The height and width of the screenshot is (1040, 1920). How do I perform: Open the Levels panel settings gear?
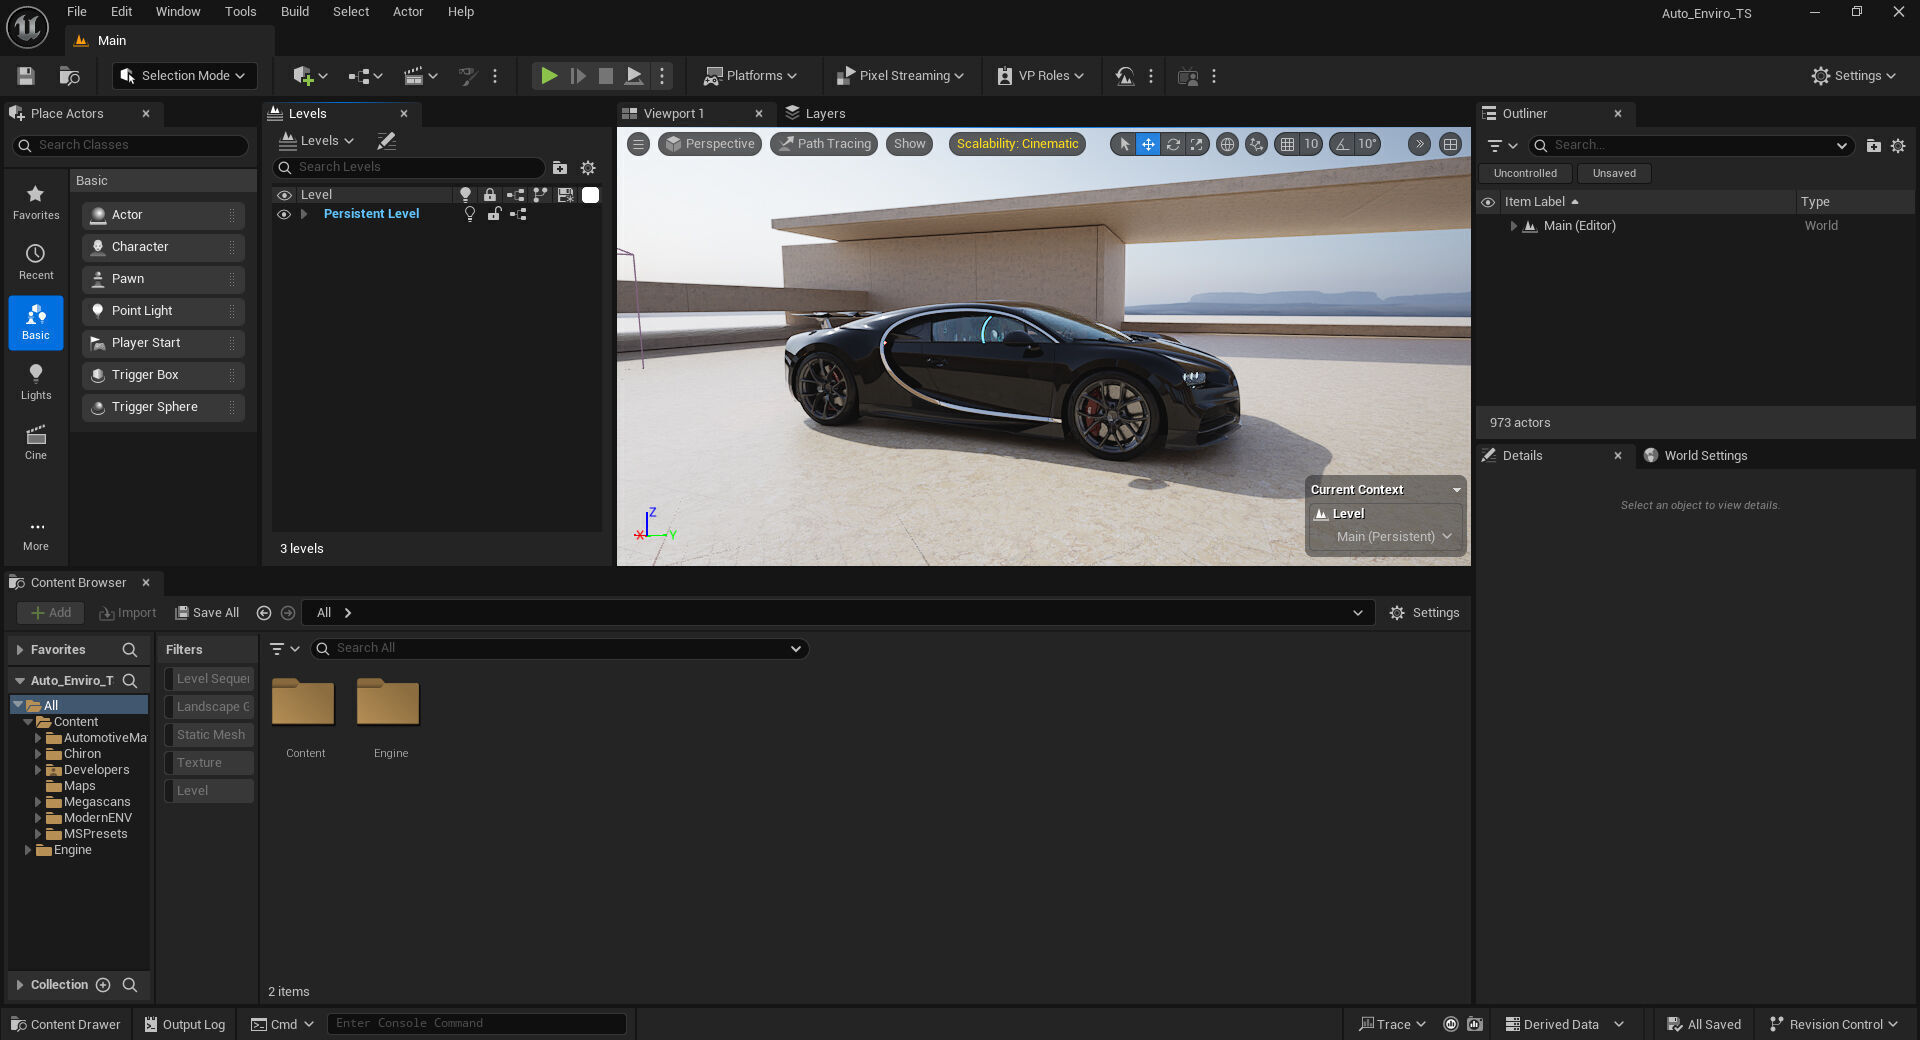coord(588,168)
